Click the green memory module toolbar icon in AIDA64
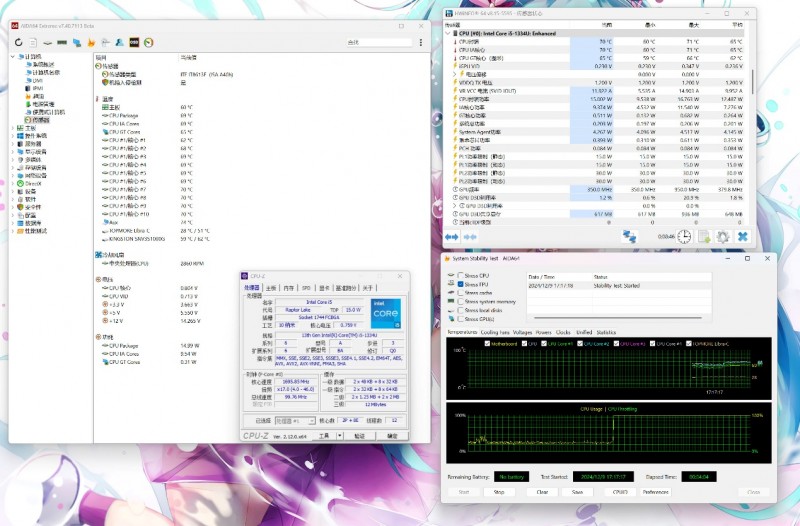Image resolution: width=800 pixels, height=526 pixels. click(x=62, y=42)
